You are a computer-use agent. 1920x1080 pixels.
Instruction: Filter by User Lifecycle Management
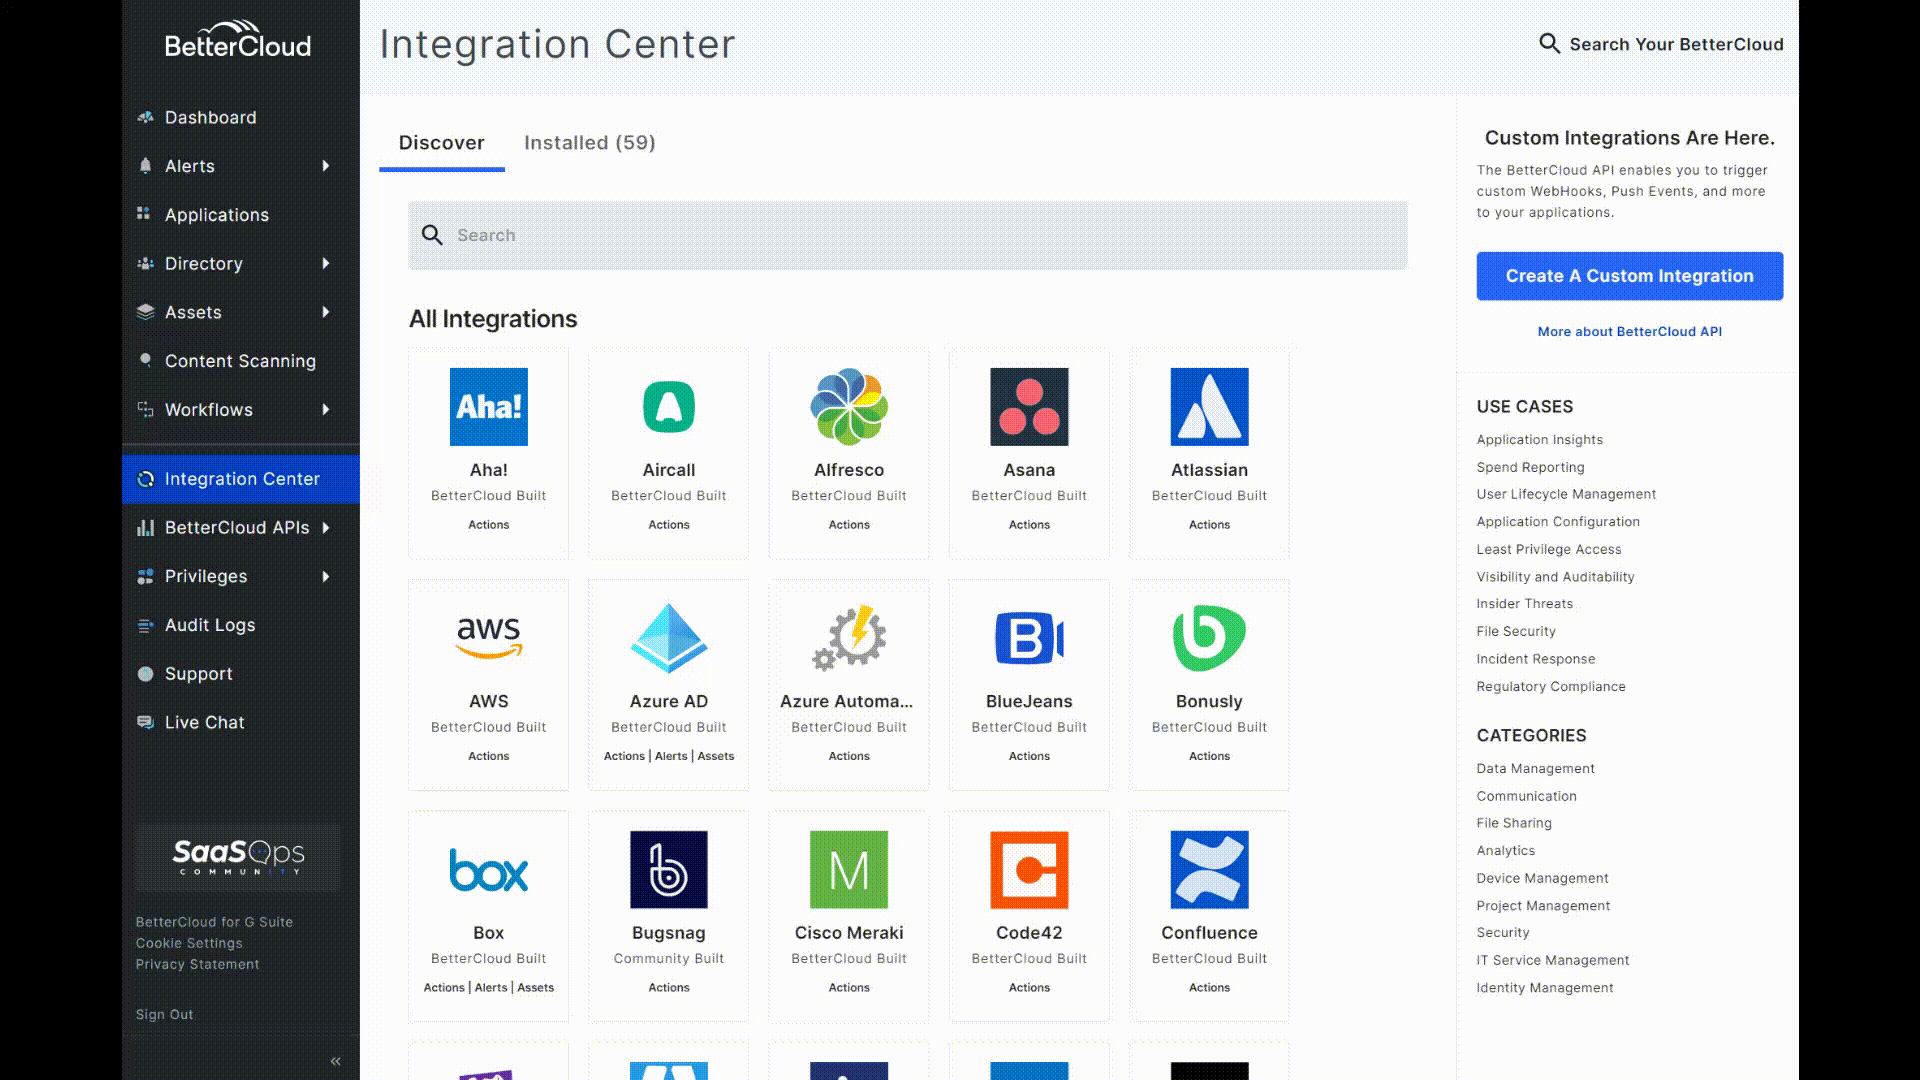[x=1566, y=494]
